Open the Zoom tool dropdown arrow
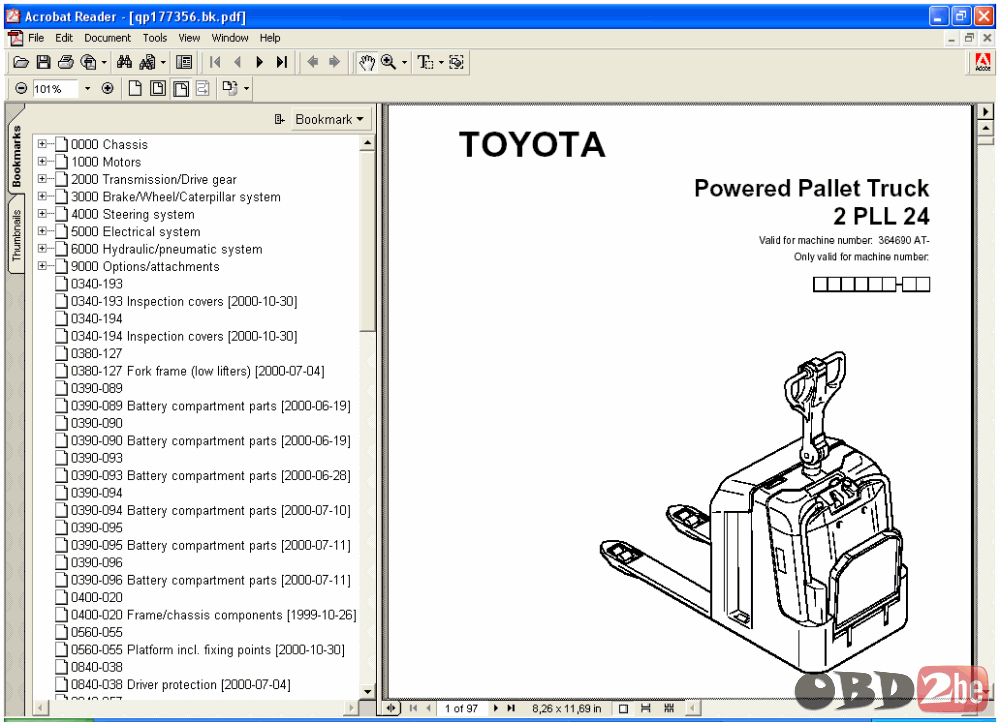The image size is (1000, 722). click(404, 63)
